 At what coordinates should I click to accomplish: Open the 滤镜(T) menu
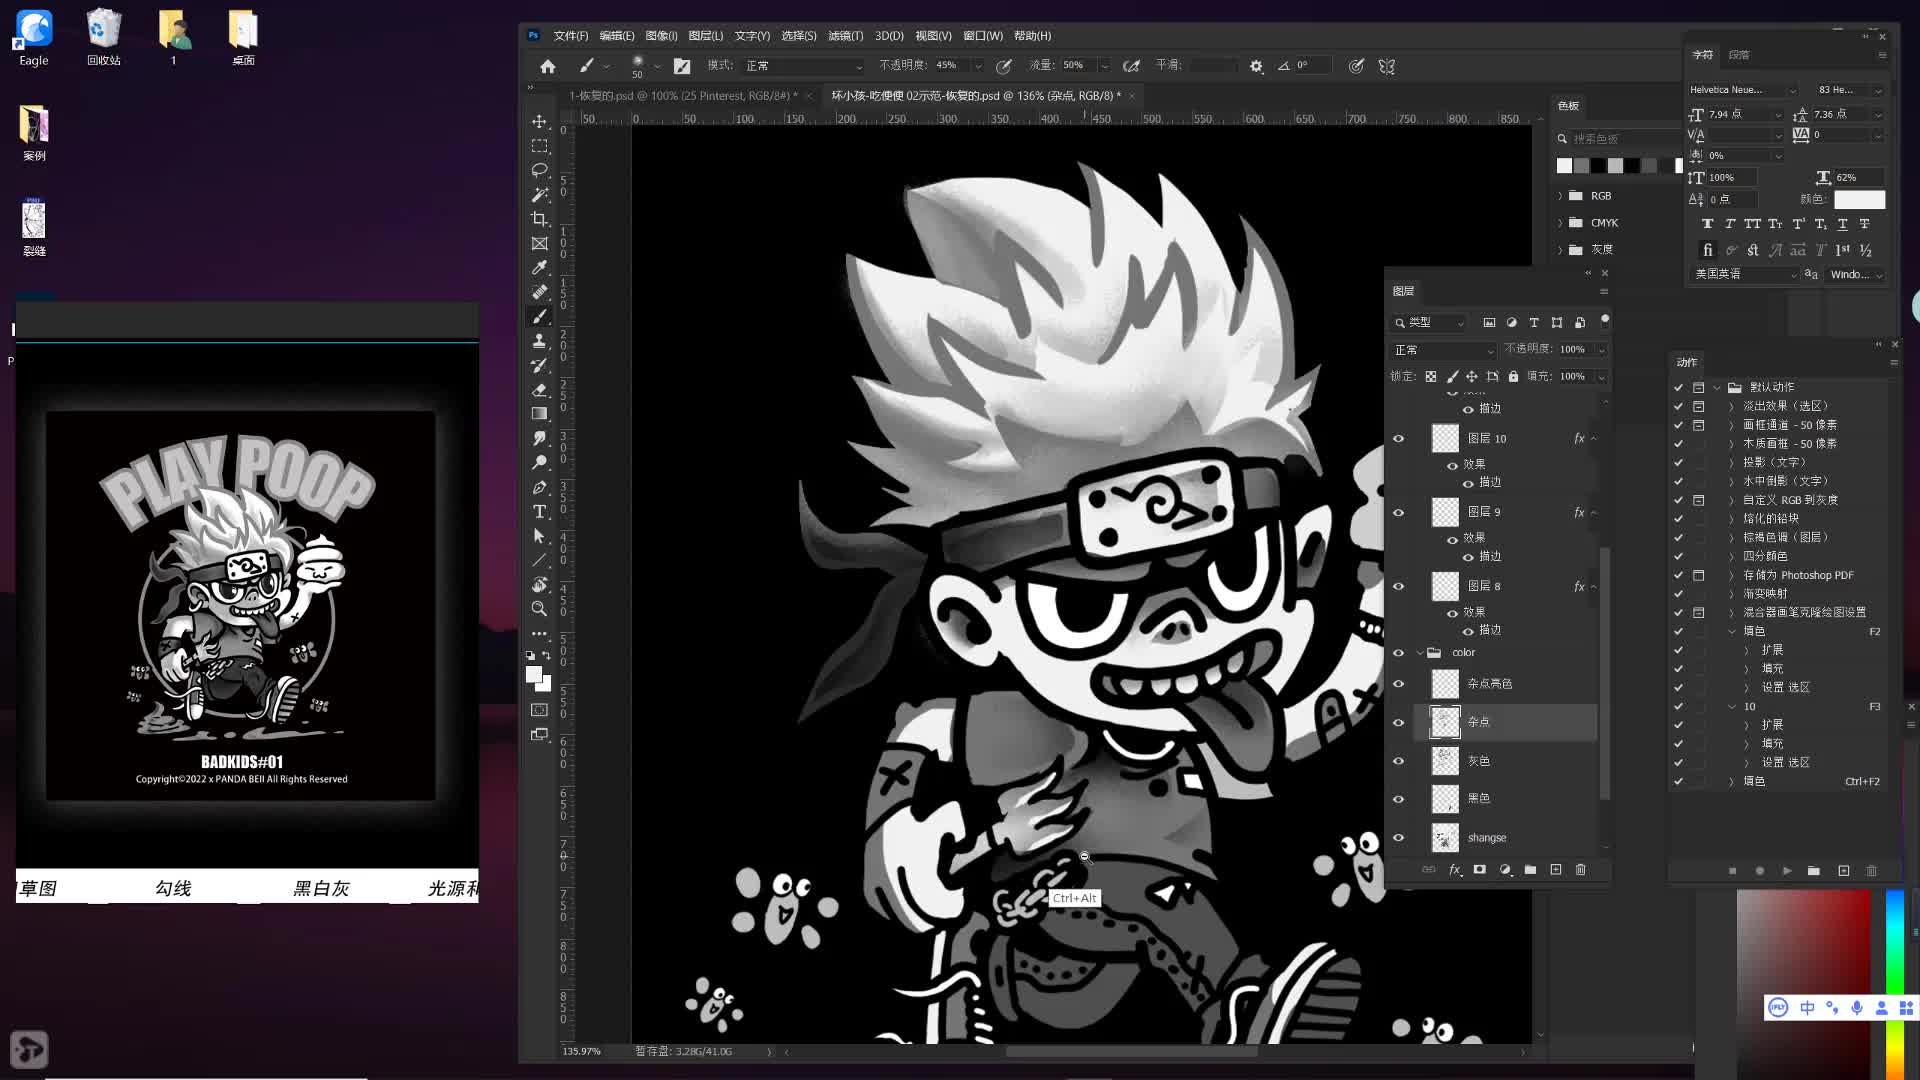coord(845,36)
